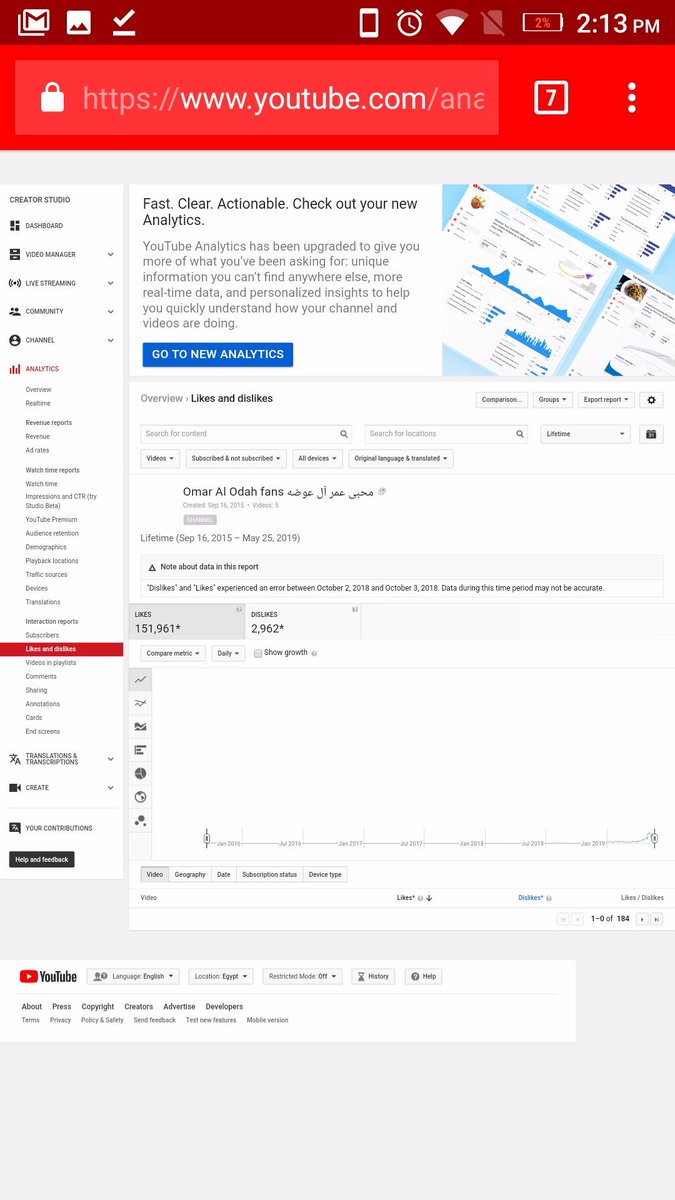
Task: Open Original language & translated dropdown
Action: pos(401,458)
